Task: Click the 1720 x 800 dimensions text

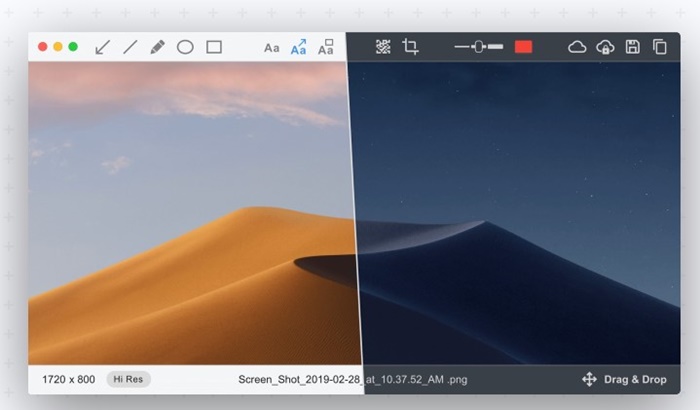Action: tap(68, 380)
